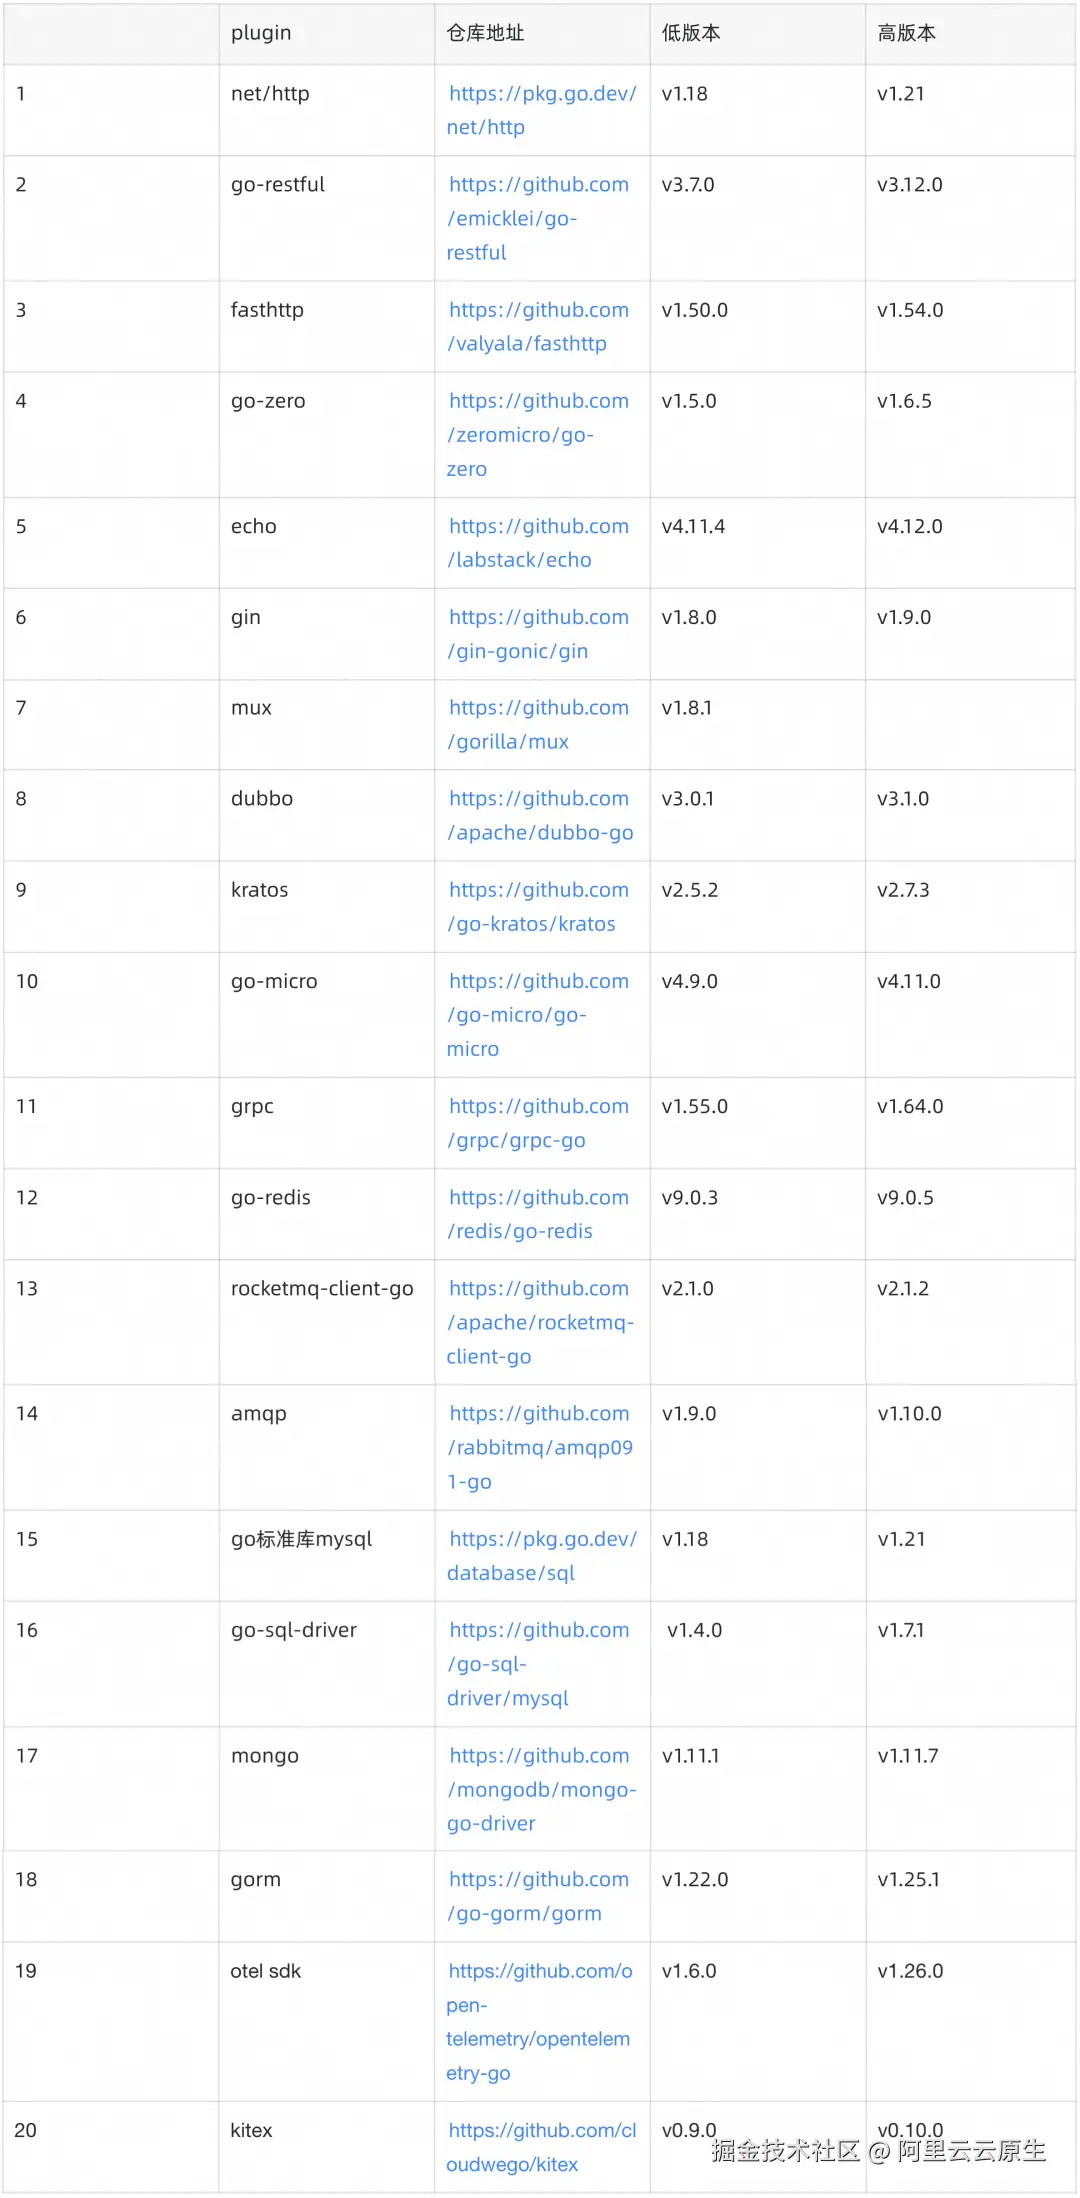Open the go-kratos/kratos repository link
1080x2198 pixels.
click(538, 907)
